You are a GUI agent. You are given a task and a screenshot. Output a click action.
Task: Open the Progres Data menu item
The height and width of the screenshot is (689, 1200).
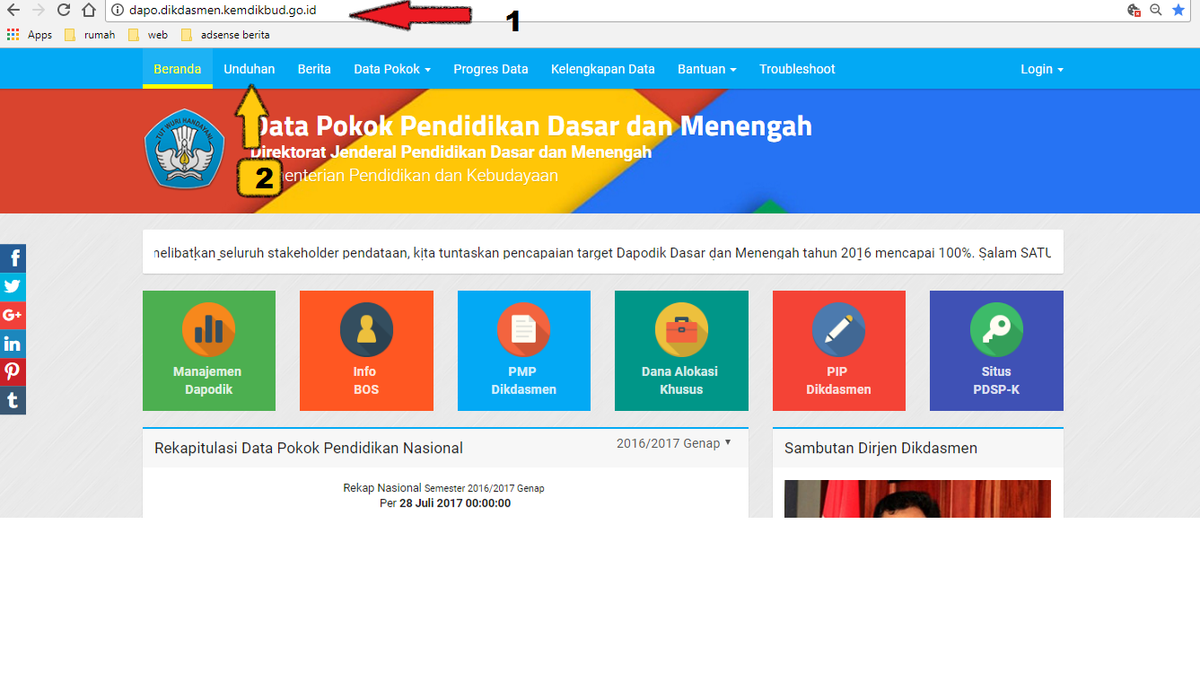point(491,69)
